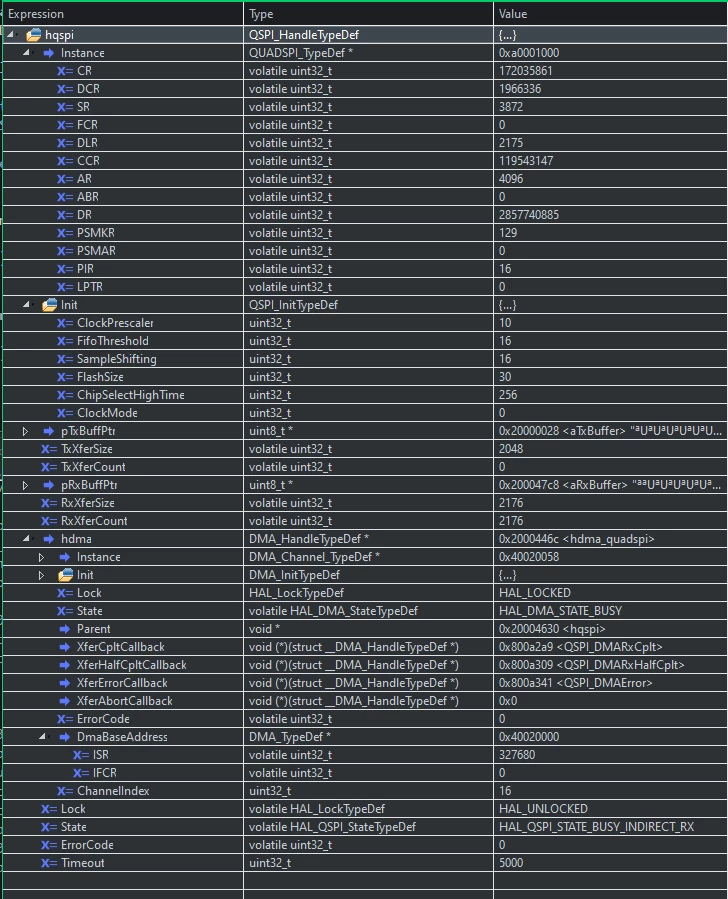The height and width of the screenshot is (899, 728).
Task: Select the TxXferSize row name
Action: point(87,449)
